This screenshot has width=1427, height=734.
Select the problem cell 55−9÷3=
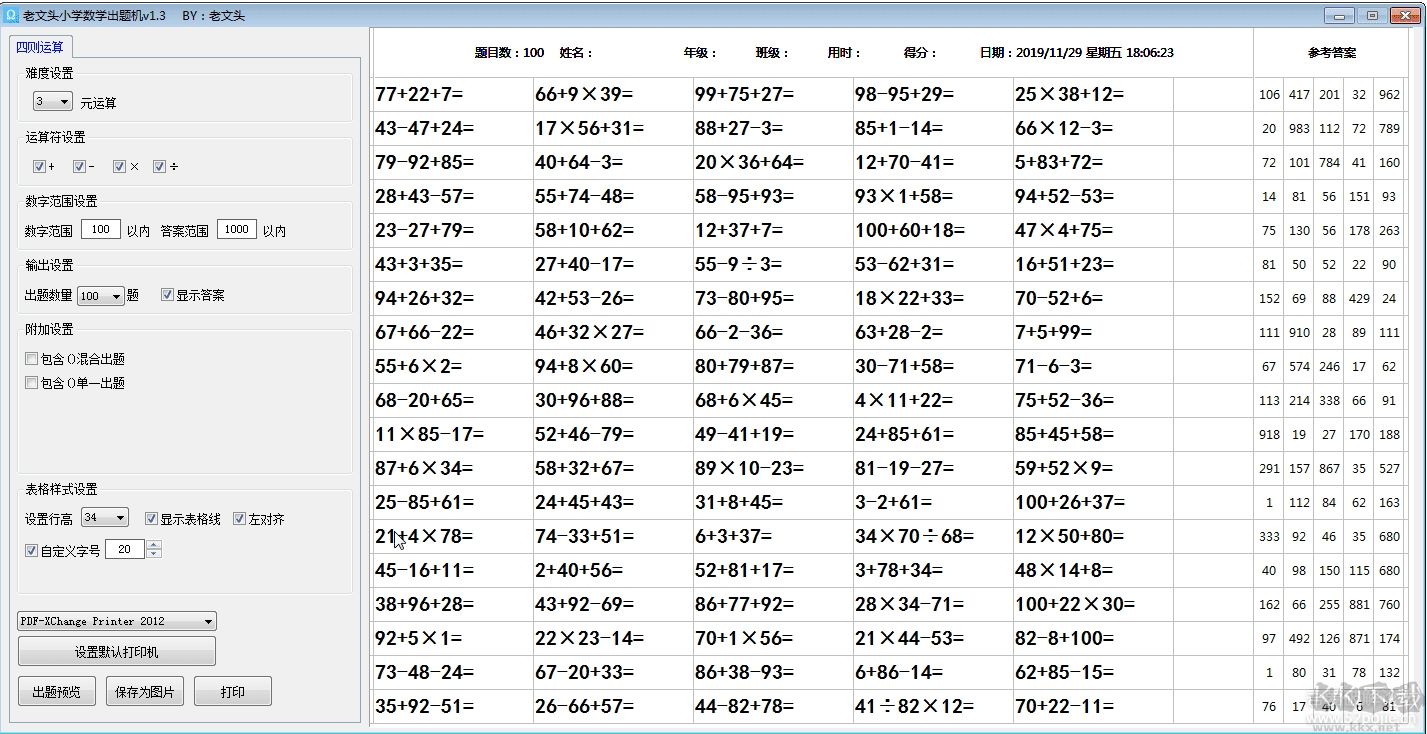pos(773,265)
